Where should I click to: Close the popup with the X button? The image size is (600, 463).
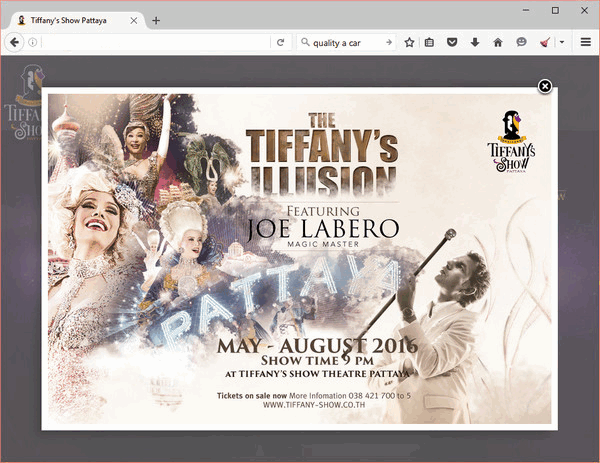pyautogui.click(x=545, y=86)
